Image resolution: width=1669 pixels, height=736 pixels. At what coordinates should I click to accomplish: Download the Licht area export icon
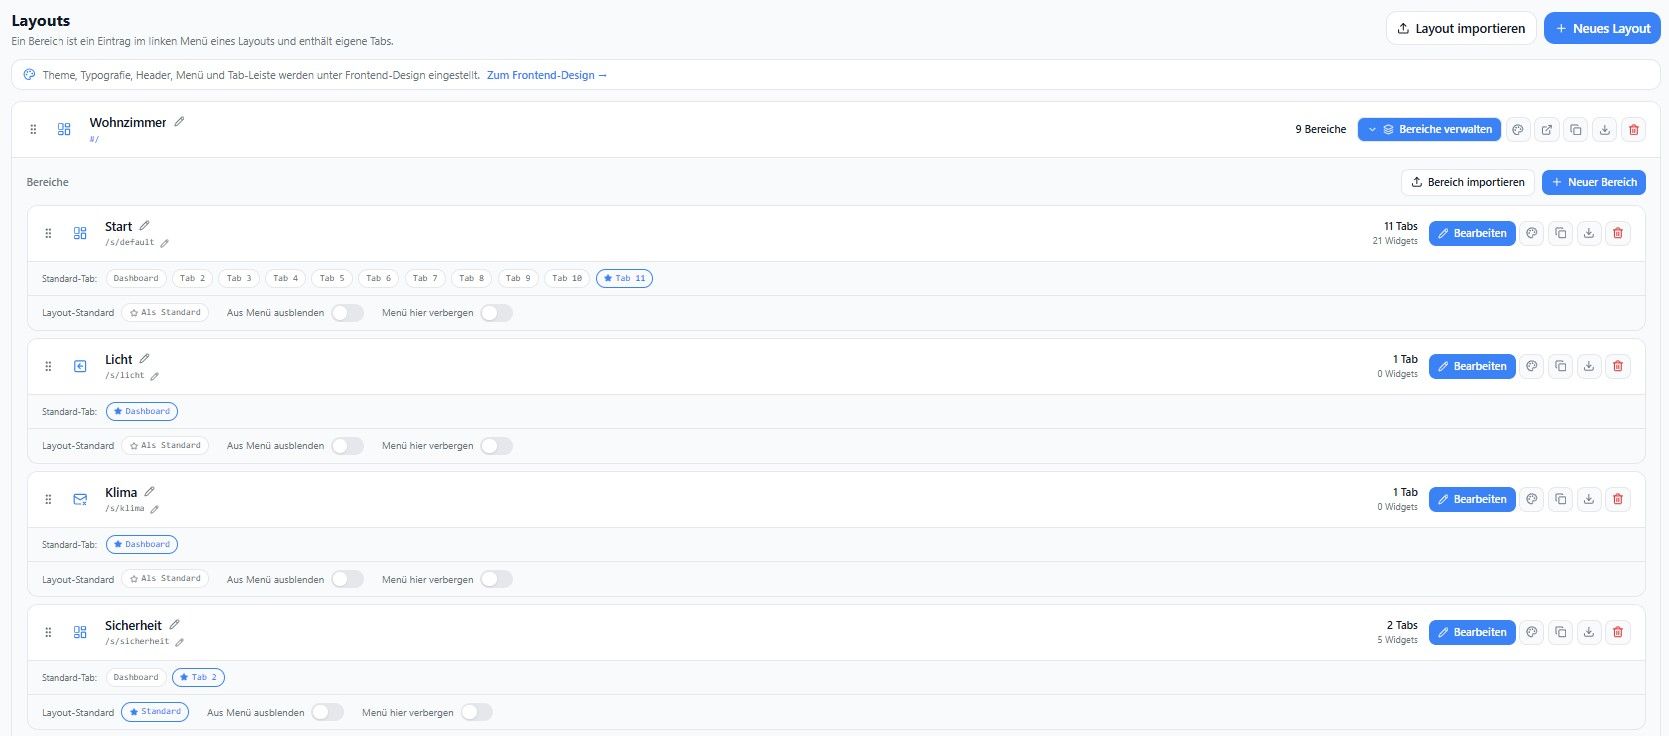1589,366
